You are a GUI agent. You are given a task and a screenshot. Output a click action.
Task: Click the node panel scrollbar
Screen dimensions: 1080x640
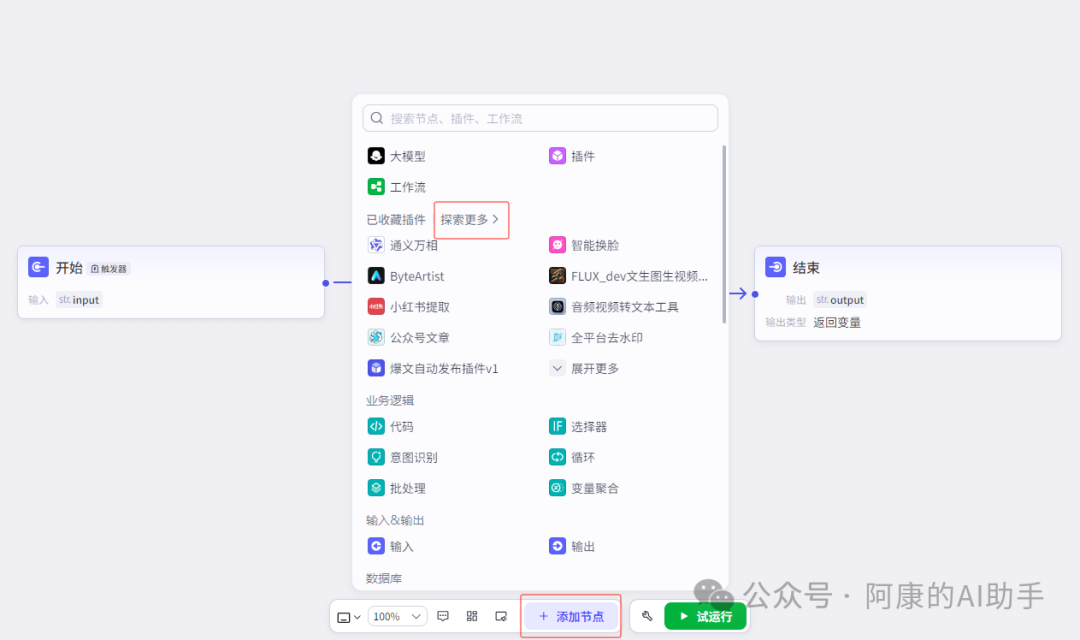pos(724,234)
